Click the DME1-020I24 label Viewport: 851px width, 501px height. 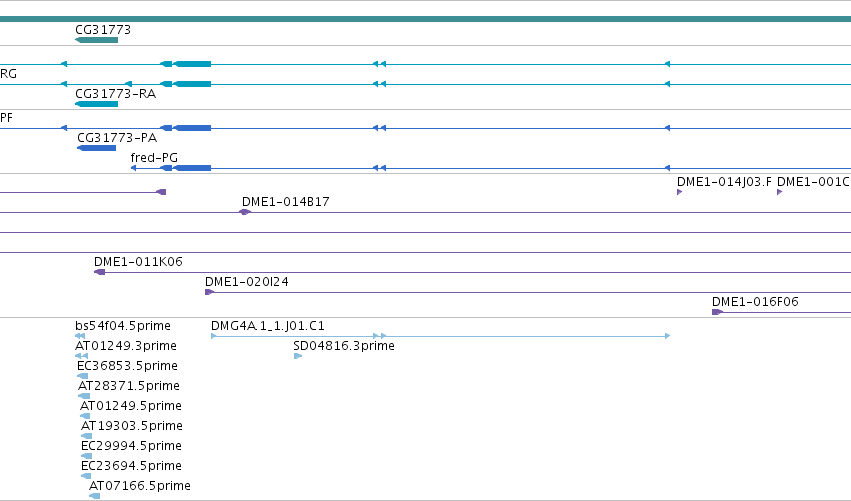pos(247,282)
